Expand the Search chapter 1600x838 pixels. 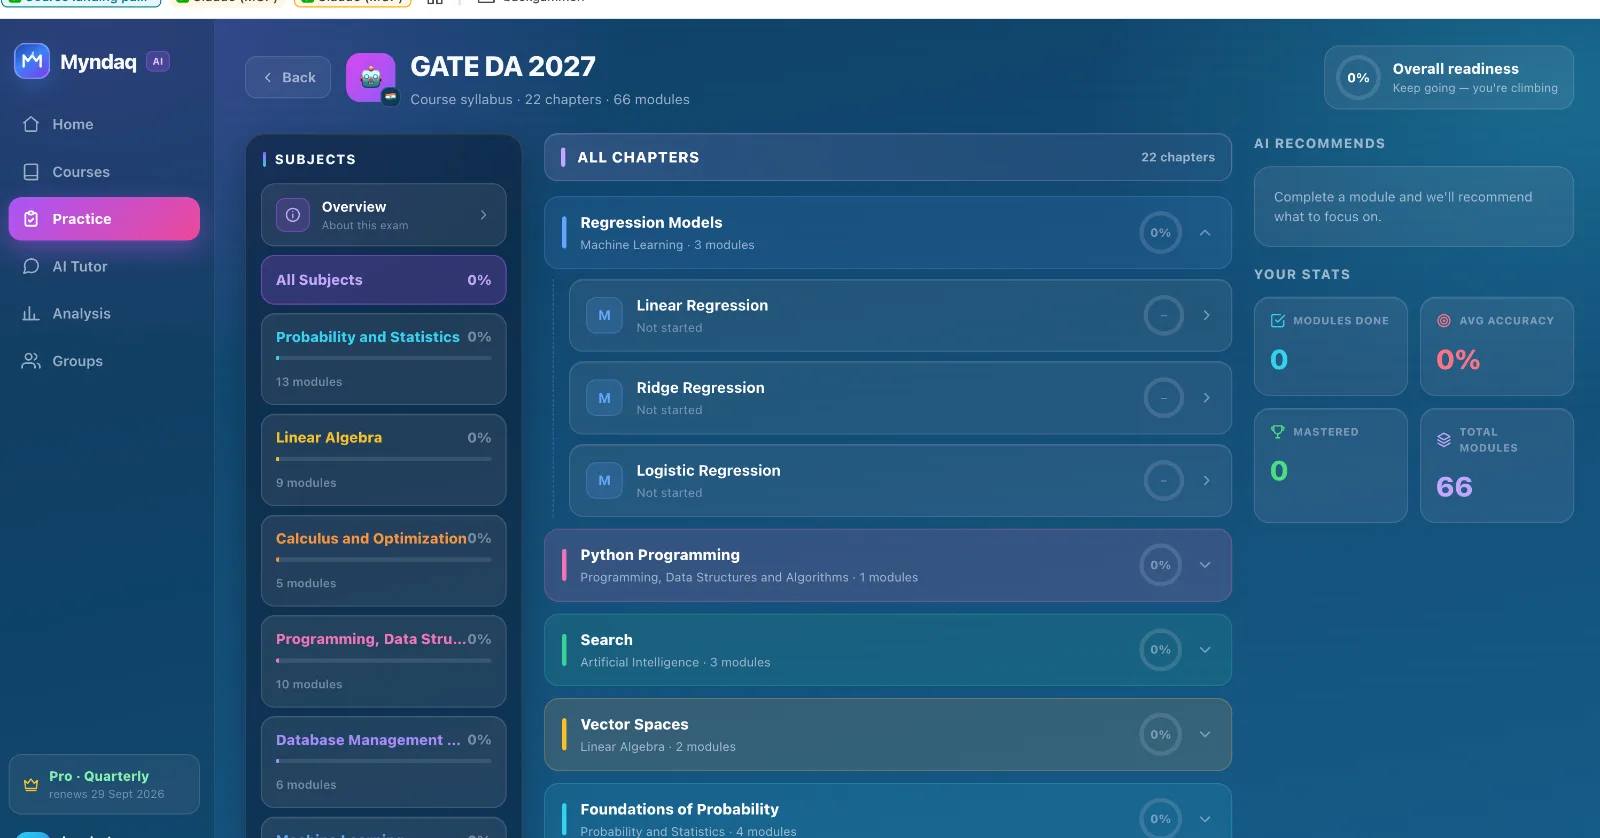tap(888, 650)
